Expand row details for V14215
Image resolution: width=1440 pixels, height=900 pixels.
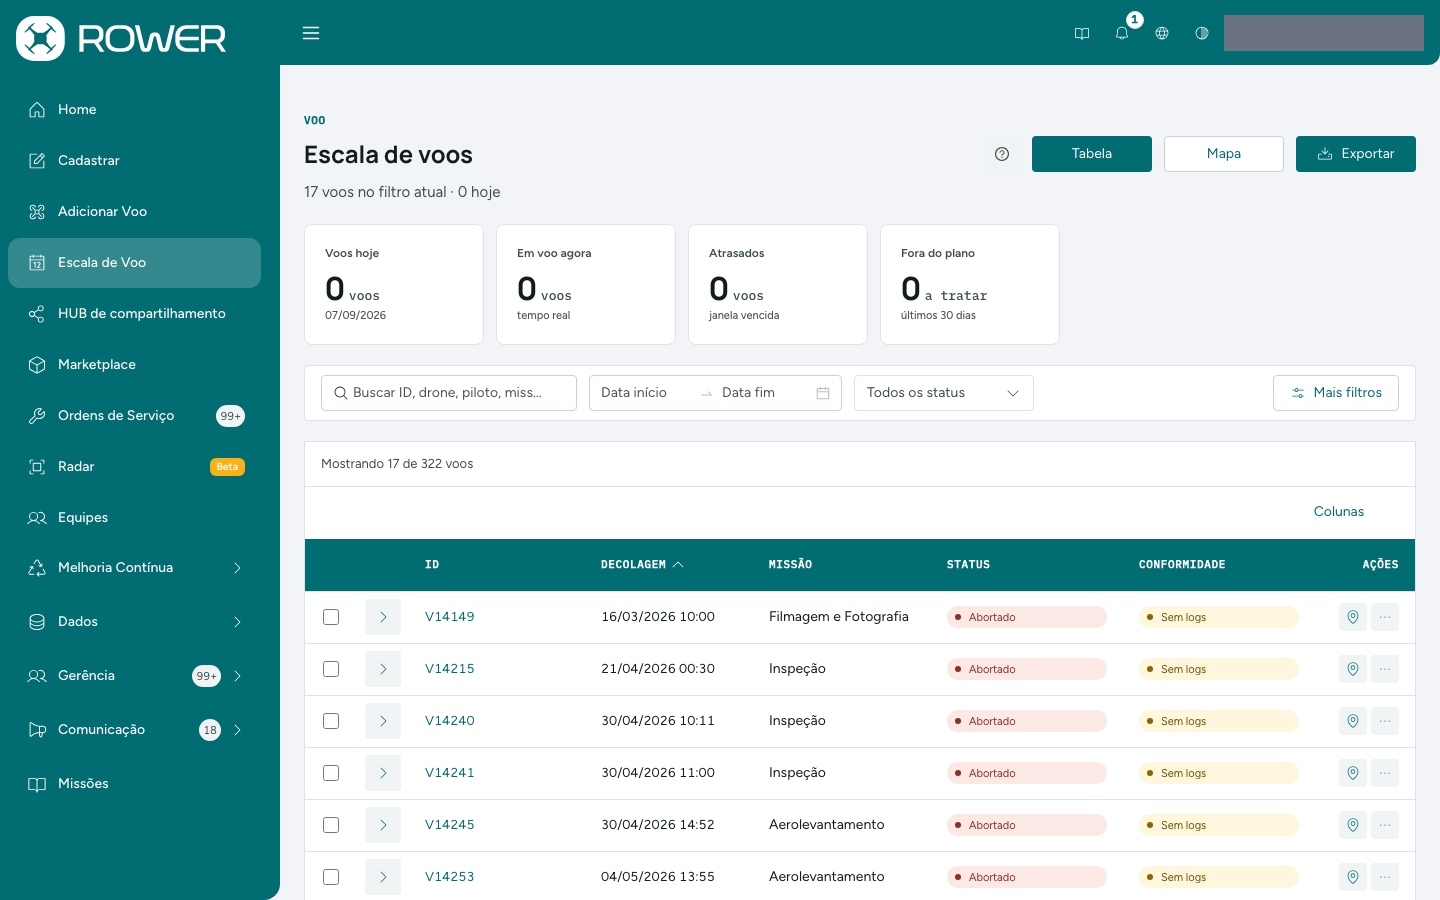(x=383, y=669)
